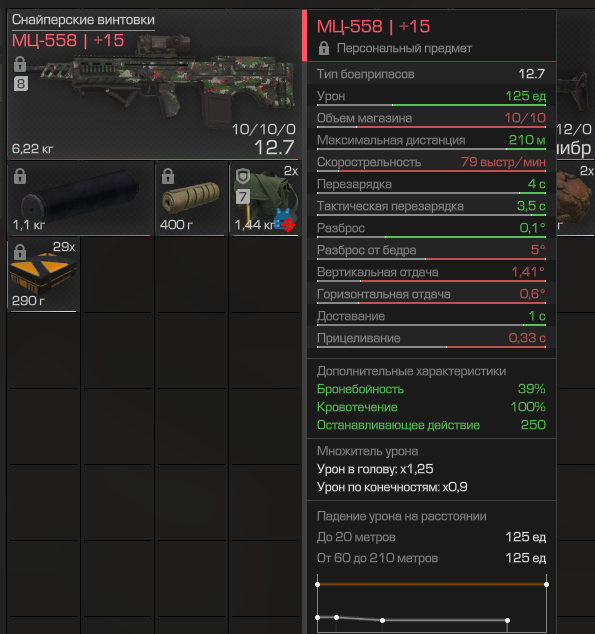Click the lock icon on ammo box
The image size is (595, 634).
pos(20,252)
